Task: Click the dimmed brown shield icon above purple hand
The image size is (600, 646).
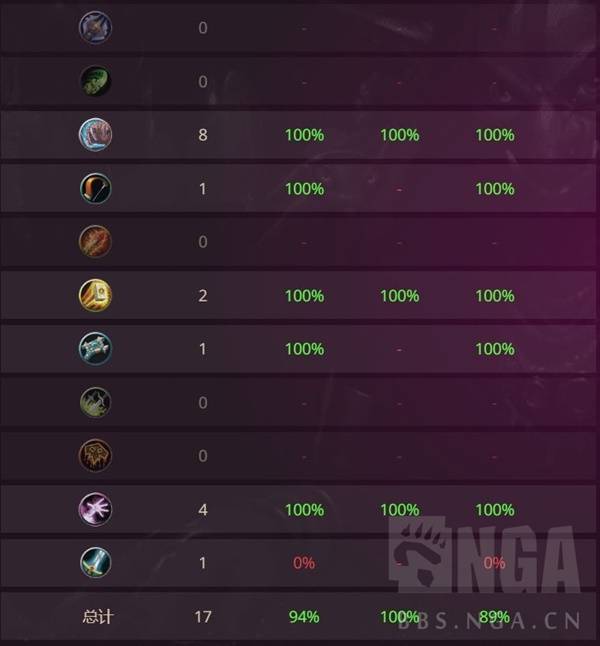Action: click(95, 456)
